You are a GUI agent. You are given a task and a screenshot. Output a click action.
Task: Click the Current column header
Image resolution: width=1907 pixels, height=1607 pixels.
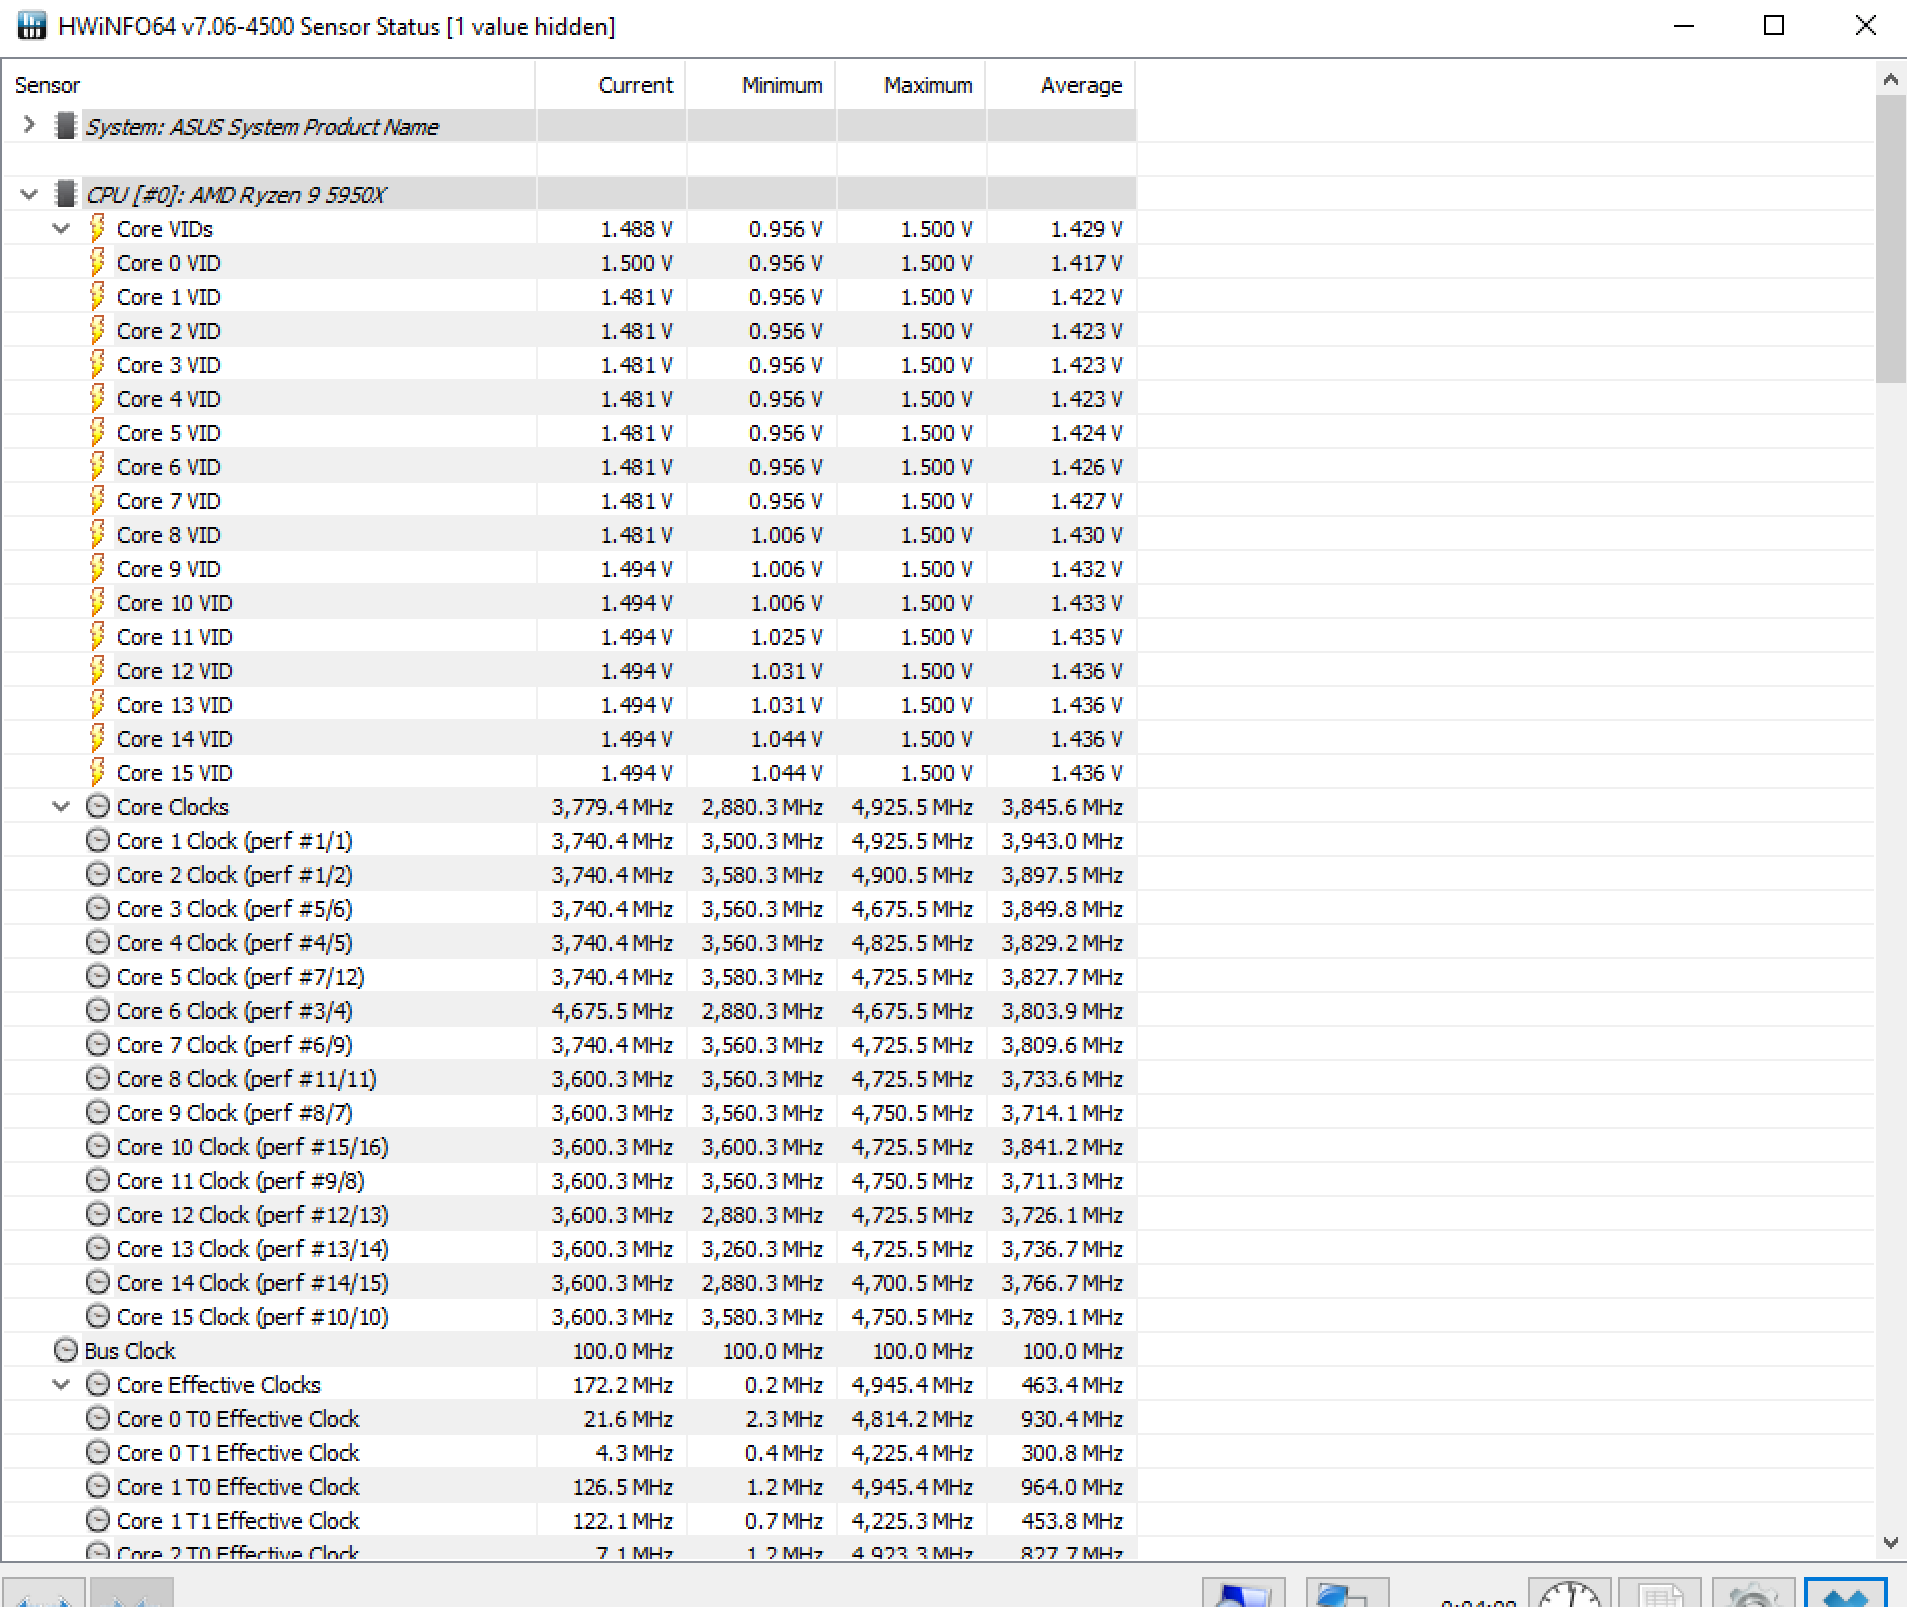[610, 85]
